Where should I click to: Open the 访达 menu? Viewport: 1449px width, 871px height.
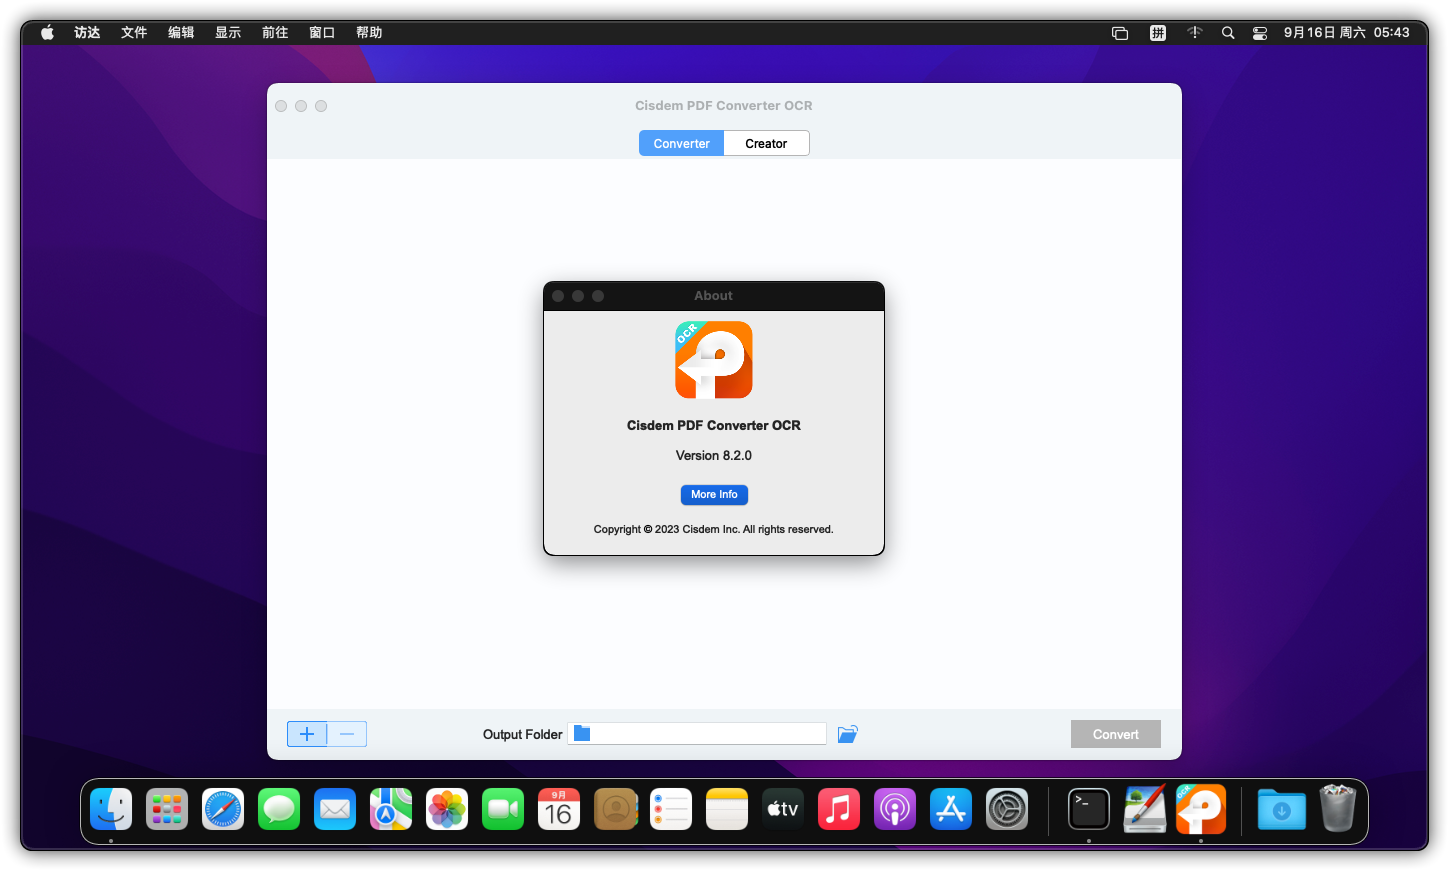tap(87, 32)
